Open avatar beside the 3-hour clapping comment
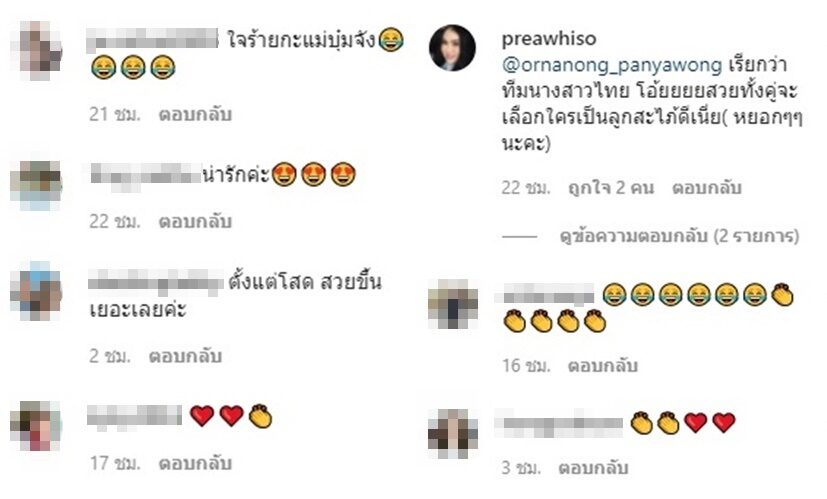827x499 pixels. 453,434
